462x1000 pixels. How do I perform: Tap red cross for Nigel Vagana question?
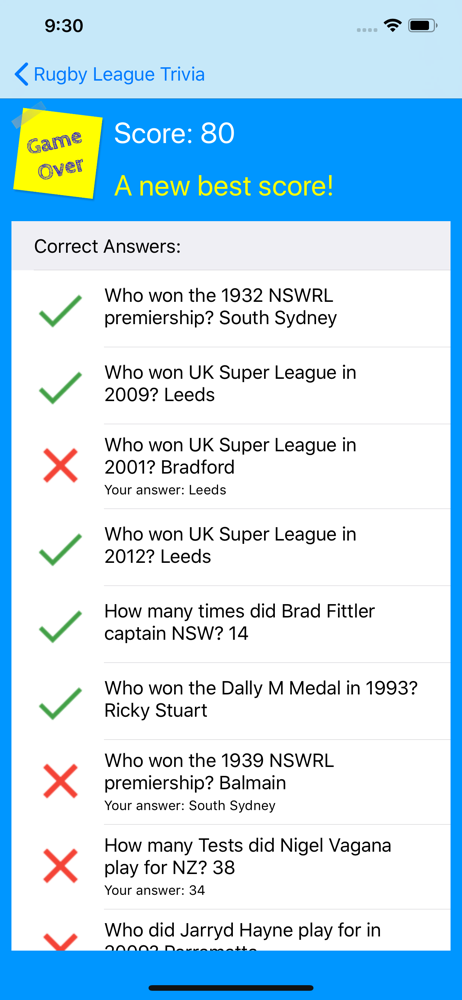(60, 866)
